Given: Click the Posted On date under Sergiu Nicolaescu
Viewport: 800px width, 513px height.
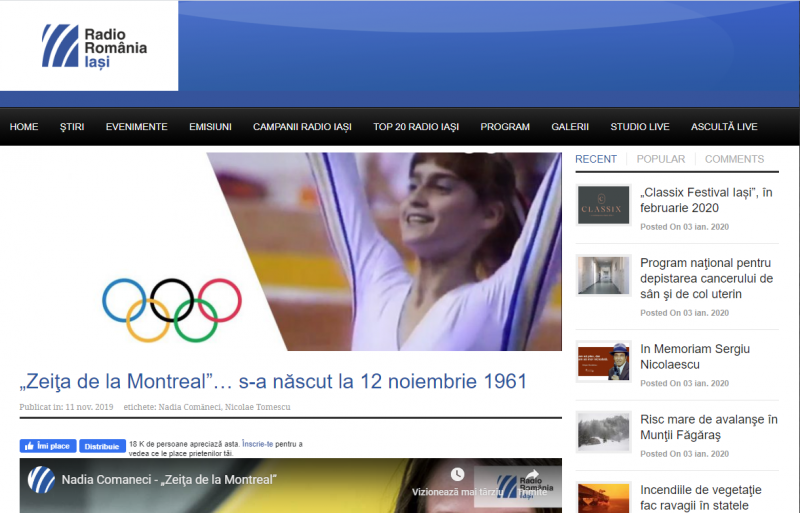Looking at the screenshot, I should 684,383.
